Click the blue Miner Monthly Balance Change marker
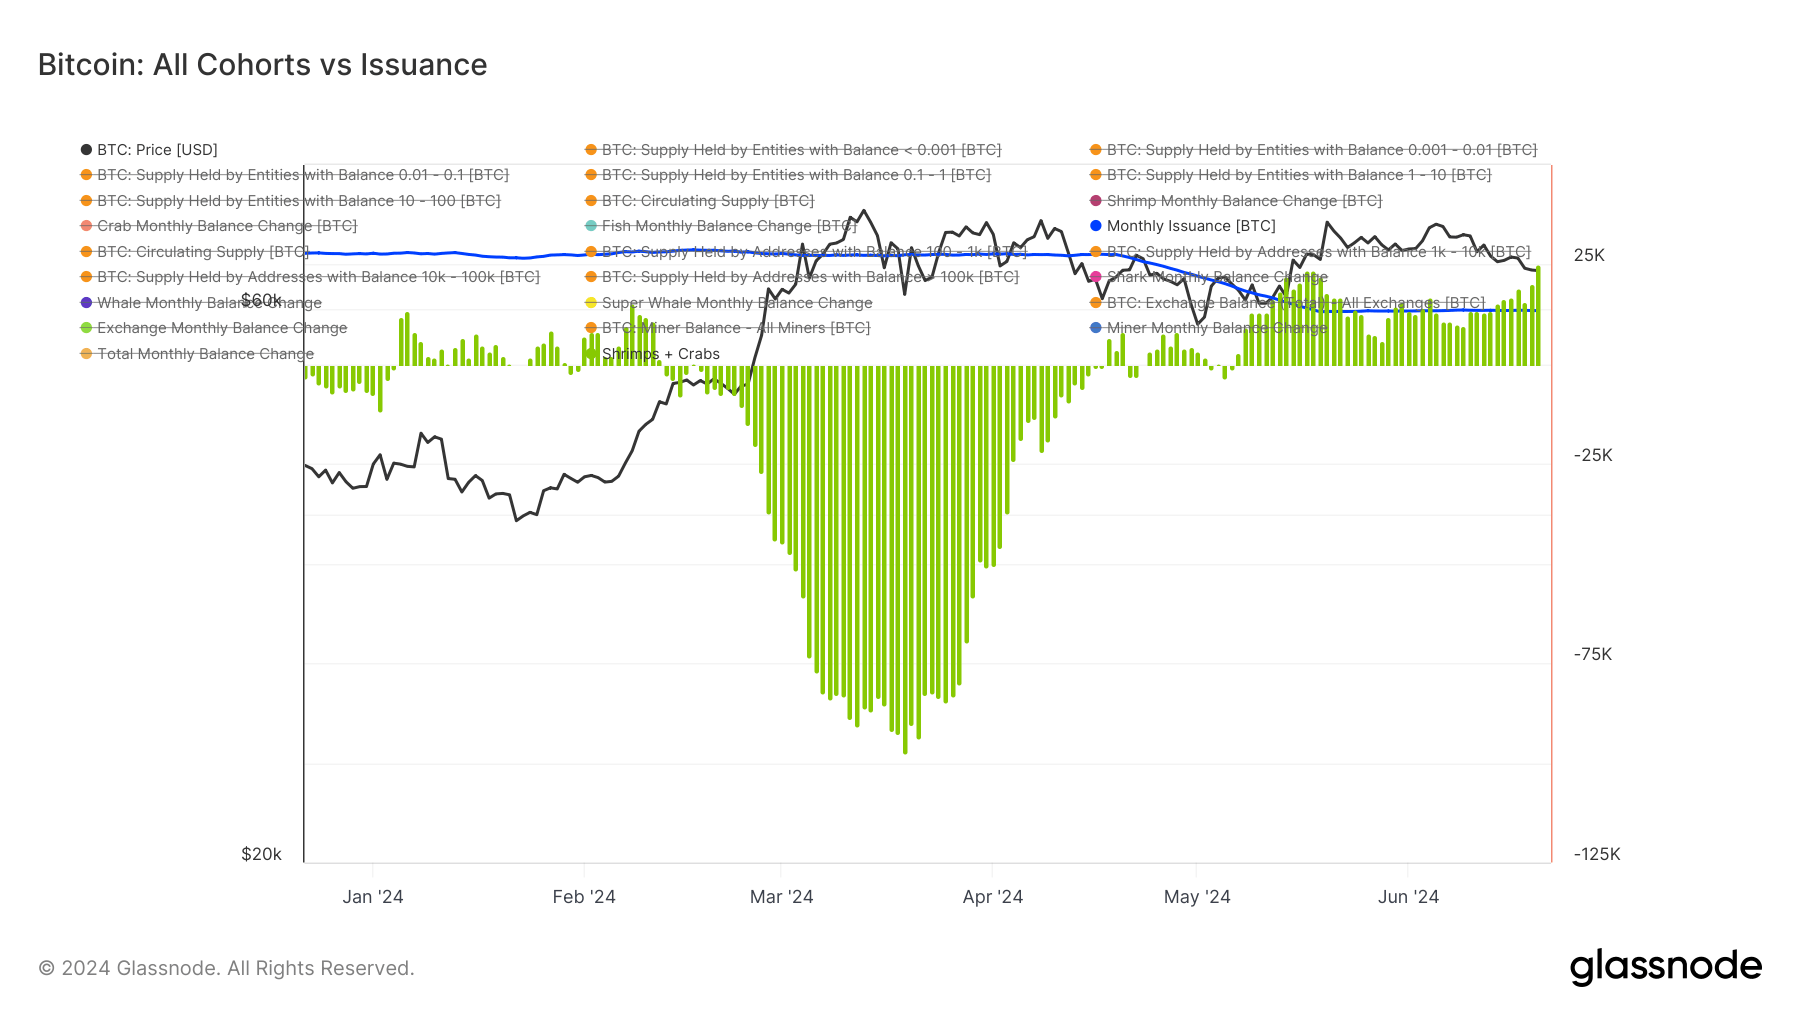The height and width of the screenshot is (1013, 1800). (x=1096, y=328)
